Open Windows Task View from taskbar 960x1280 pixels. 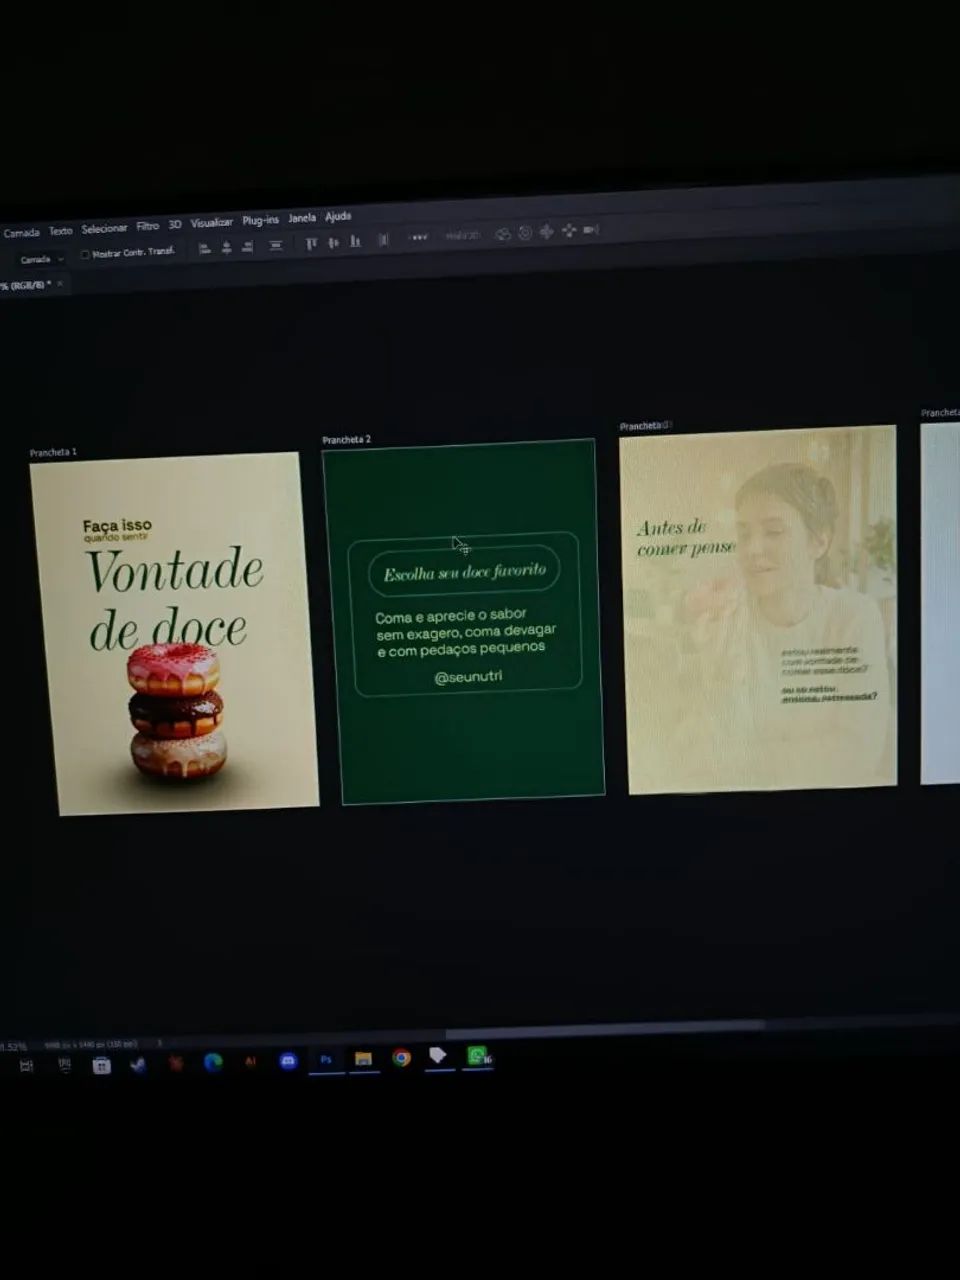(27, 1066)
